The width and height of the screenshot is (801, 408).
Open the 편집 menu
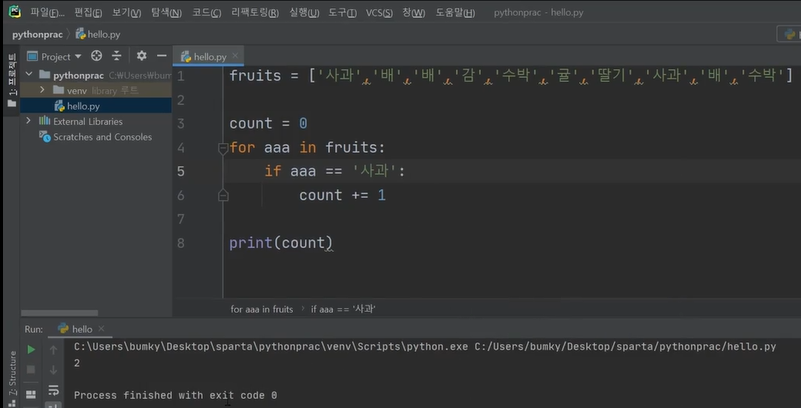pyautogui.click(x=88, y=13)
